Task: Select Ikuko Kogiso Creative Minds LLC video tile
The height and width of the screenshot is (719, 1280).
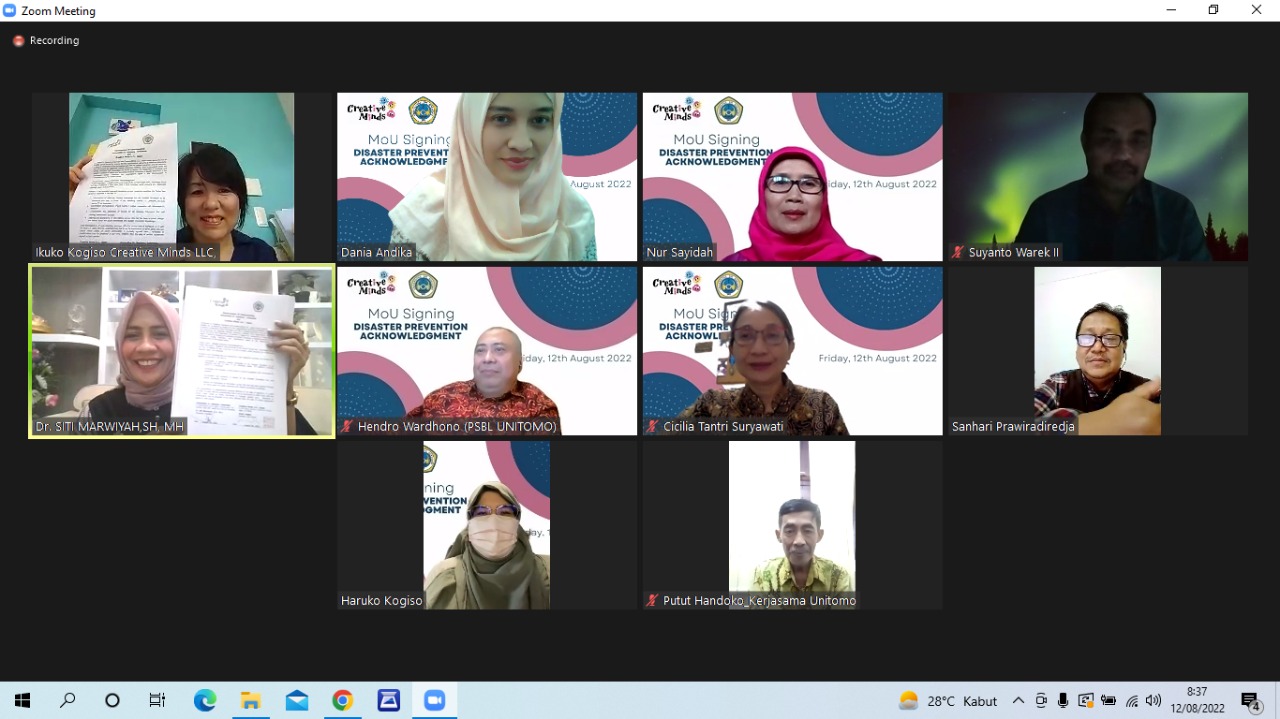Action: tap(181, 177)
